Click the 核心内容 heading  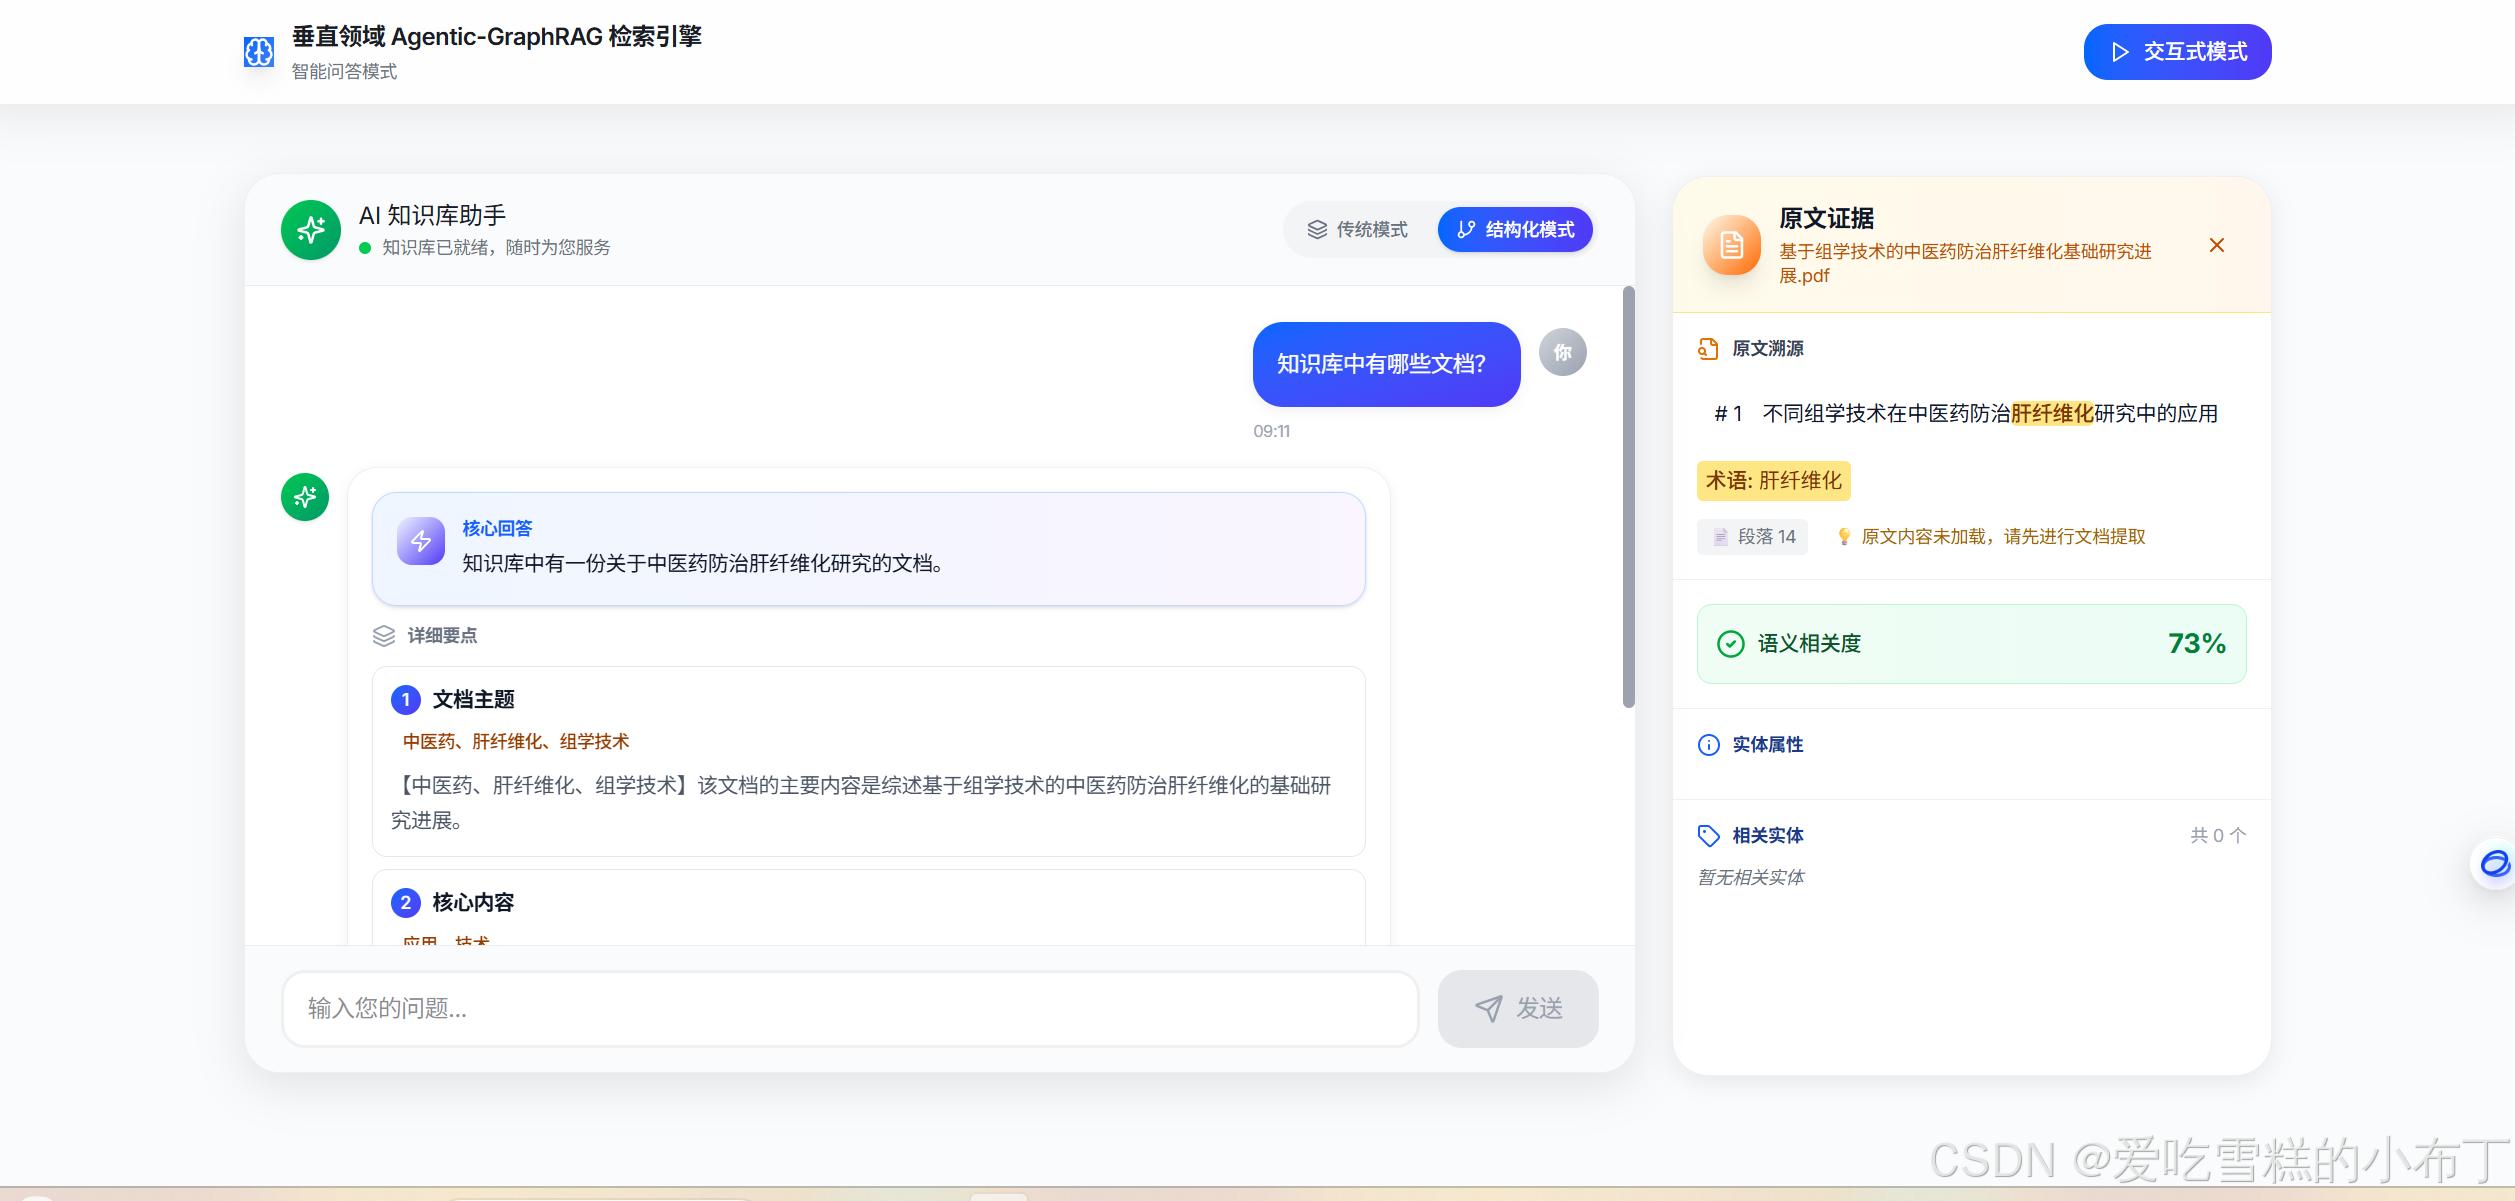coord(473,903)
